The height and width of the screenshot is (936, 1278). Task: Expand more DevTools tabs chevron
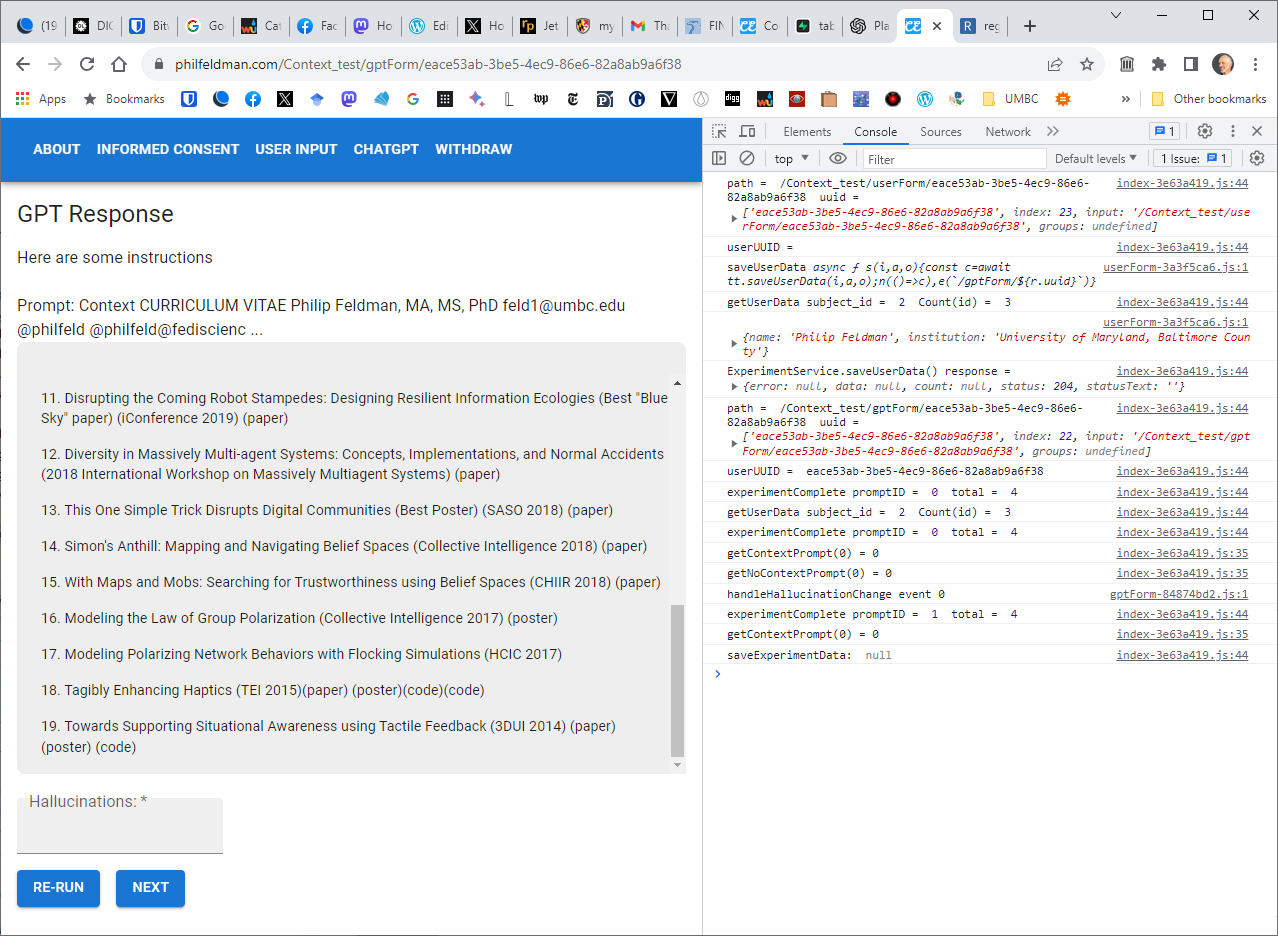click(x=1053, y=131)
